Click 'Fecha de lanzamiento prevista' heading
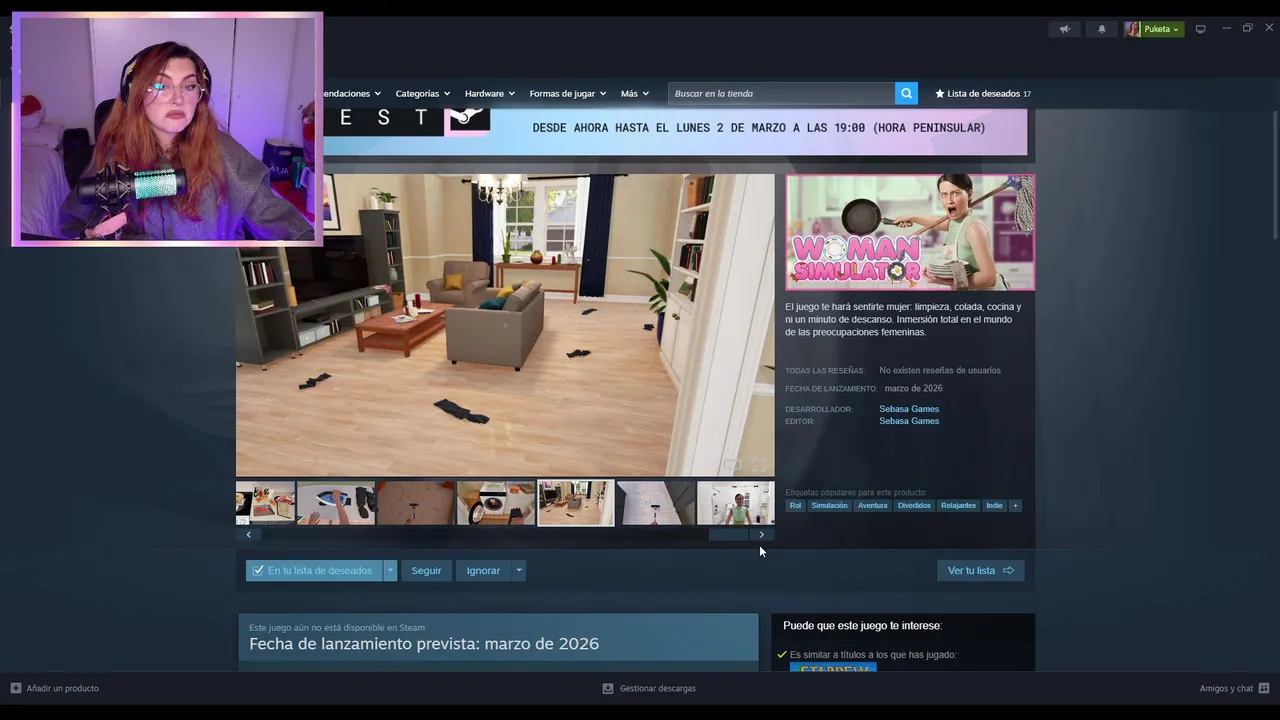1280x720 pixels. coord(424,644)
